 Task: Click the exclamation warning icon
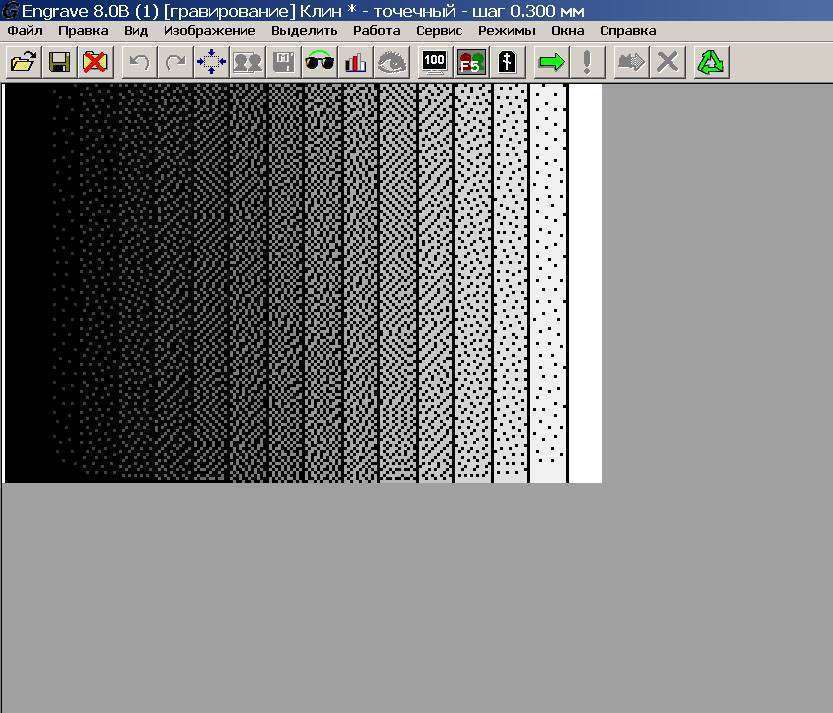587,61
